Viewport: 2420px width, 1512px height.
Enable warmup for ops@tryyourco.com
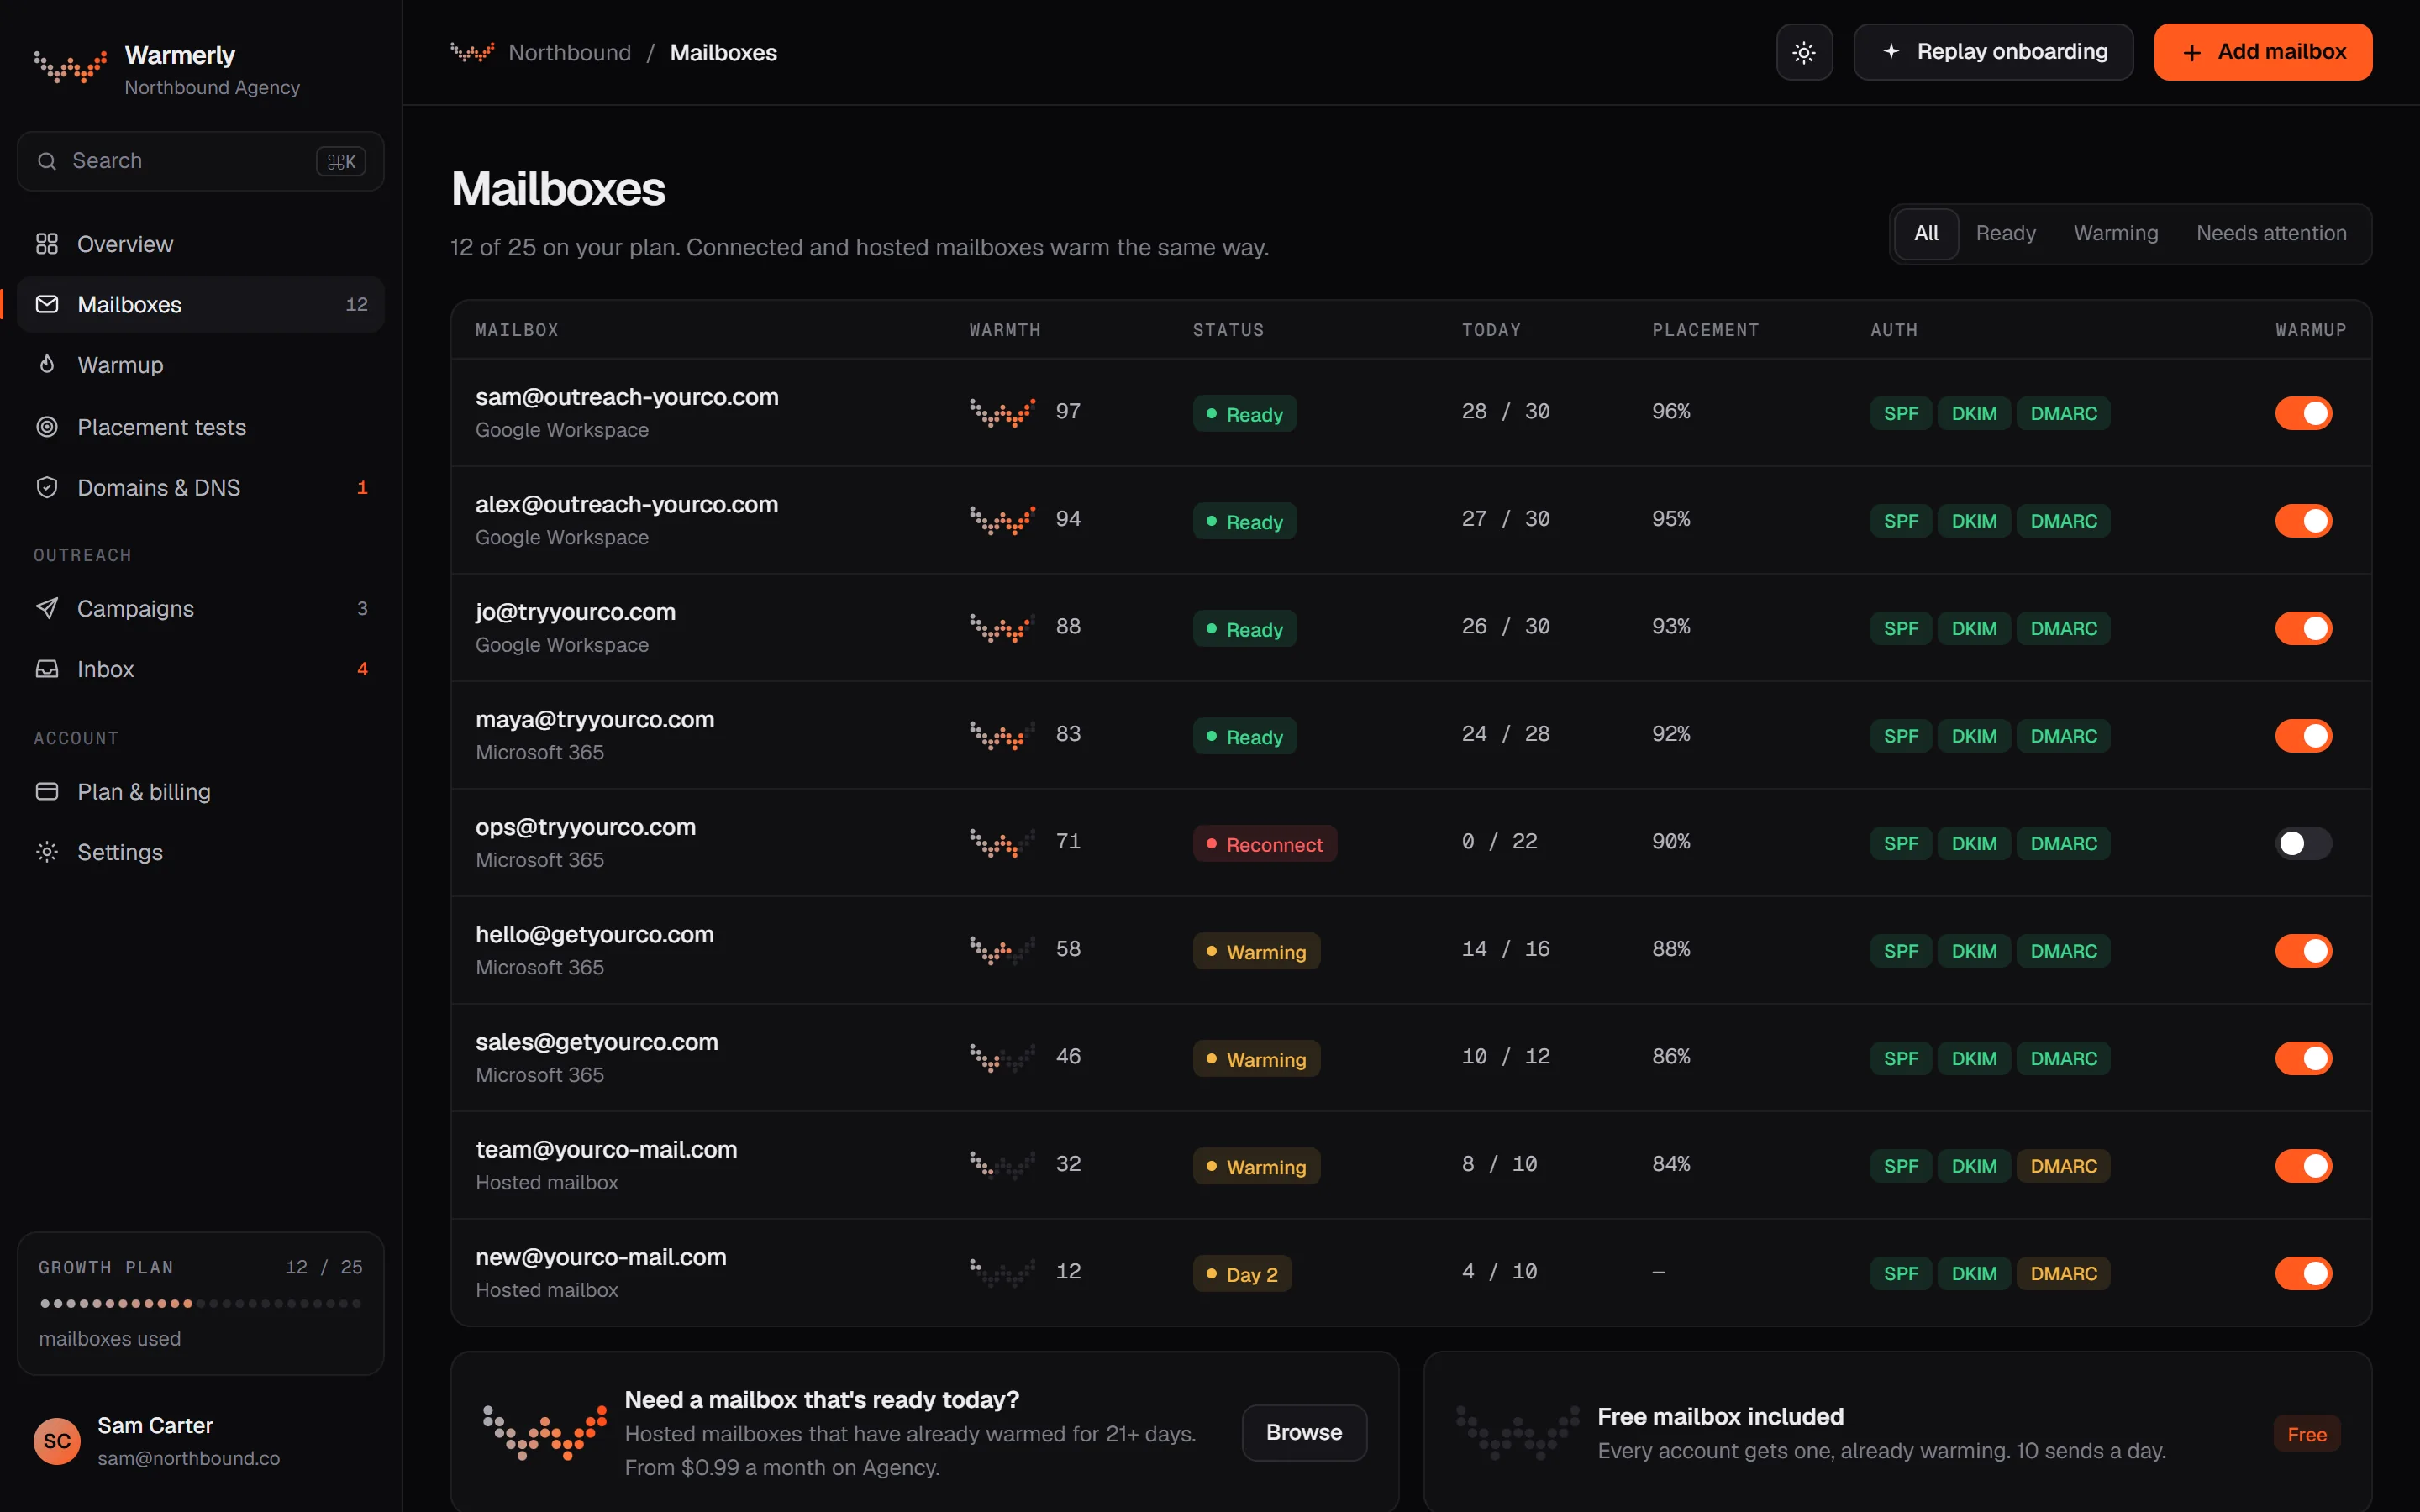(x=2303, y=843)
